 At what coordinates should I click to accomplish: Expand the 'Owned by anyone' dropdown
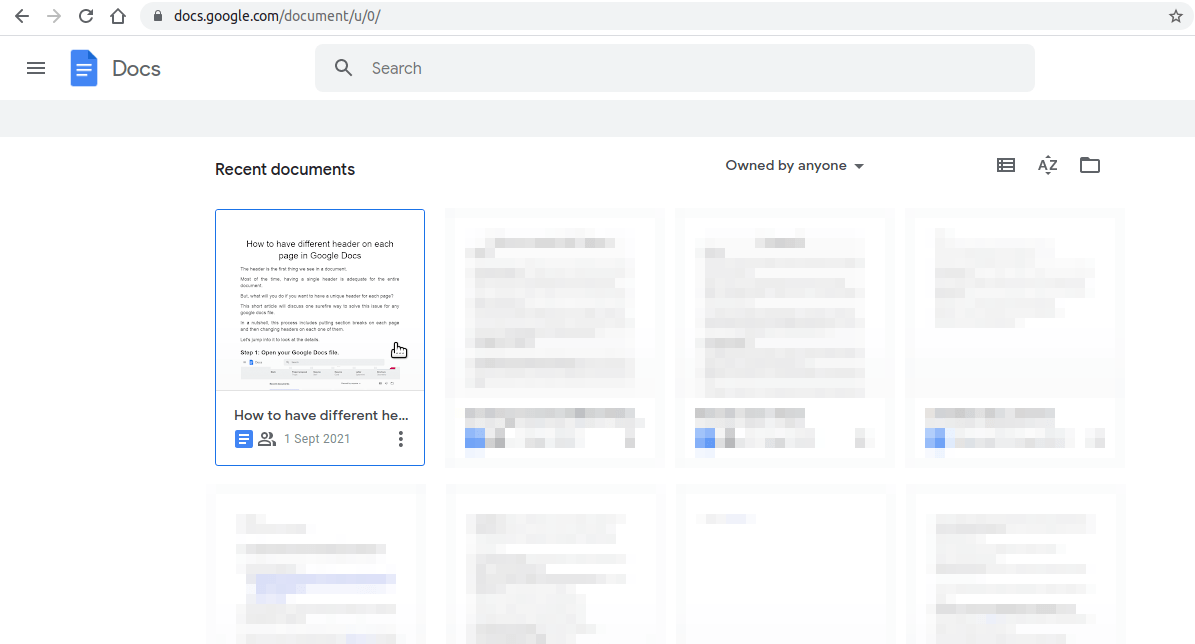[x=795, y=166]
